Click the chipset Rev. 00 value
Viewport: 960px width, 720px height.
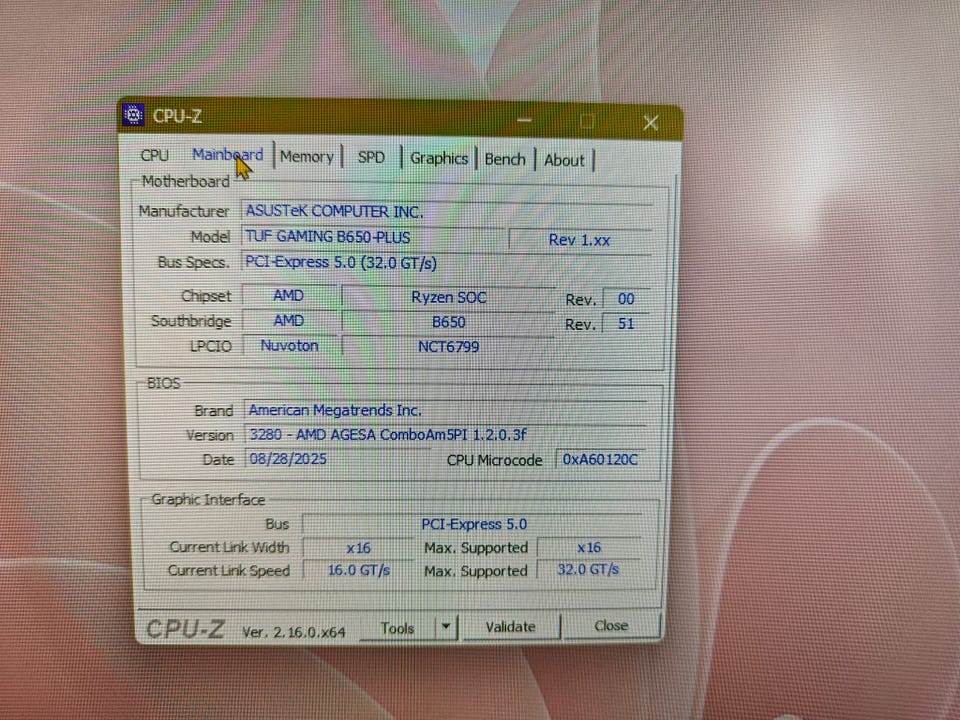[626, 299]
